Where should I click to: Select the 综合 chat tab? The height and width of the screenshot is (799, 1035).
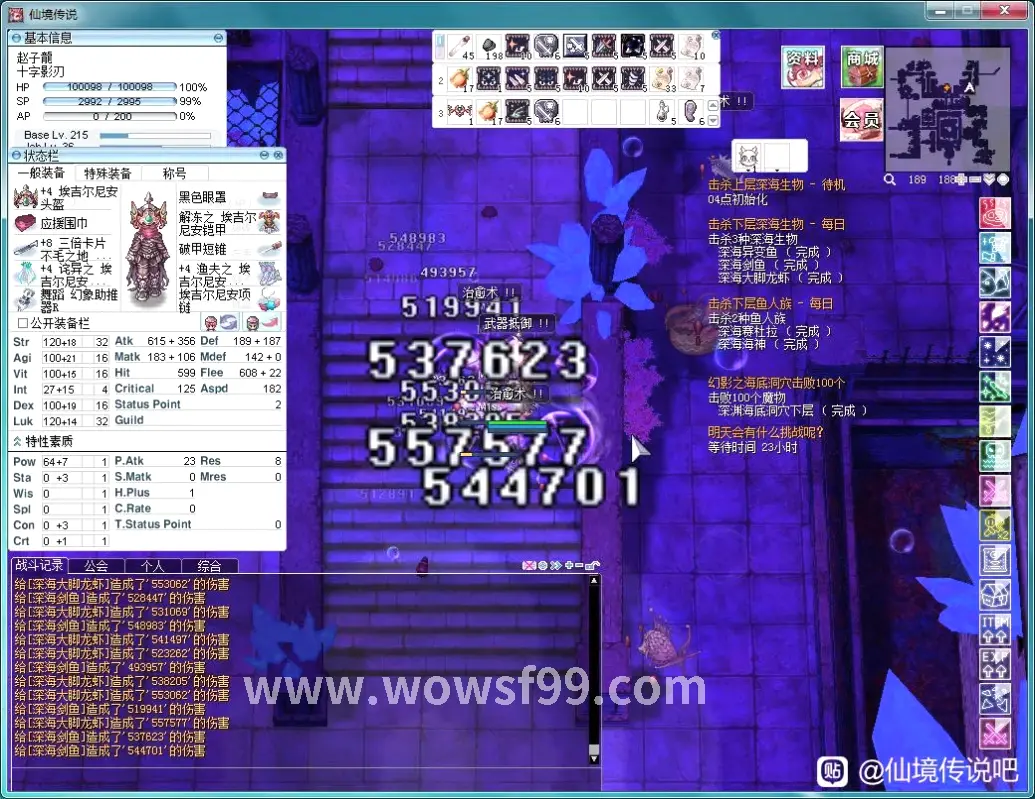pos(209,566)
